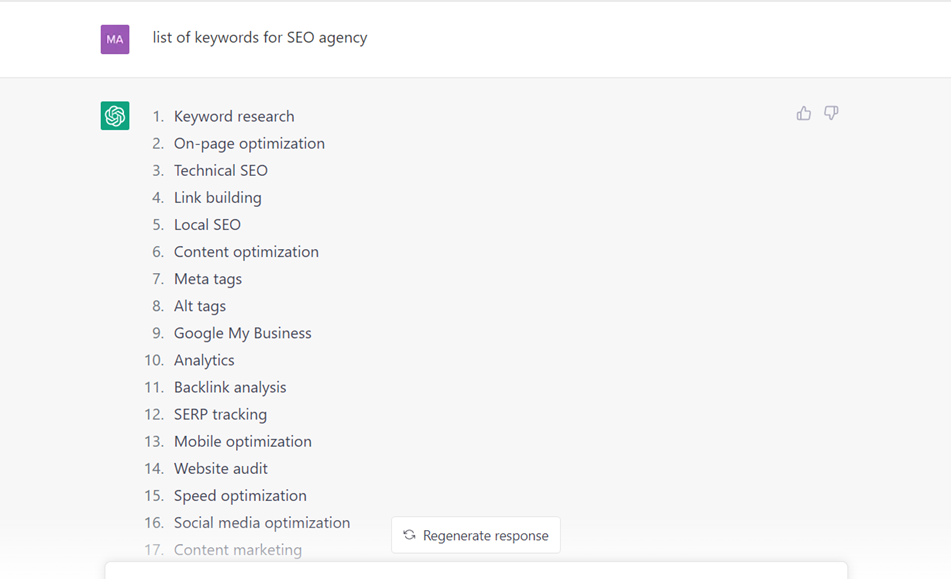The image size is (951, 579).
Task: Click the "Technical SEO" list item
Action: coord(221,171)
